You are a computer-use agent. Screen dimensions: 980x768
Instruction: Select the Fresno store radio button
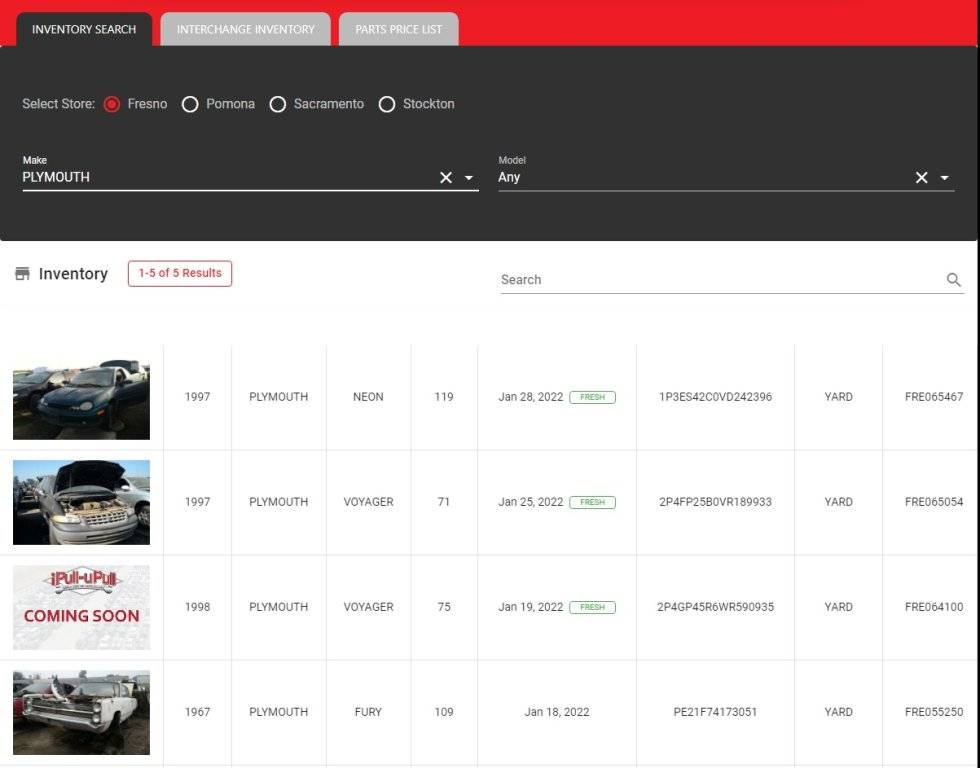coord(112,104)
